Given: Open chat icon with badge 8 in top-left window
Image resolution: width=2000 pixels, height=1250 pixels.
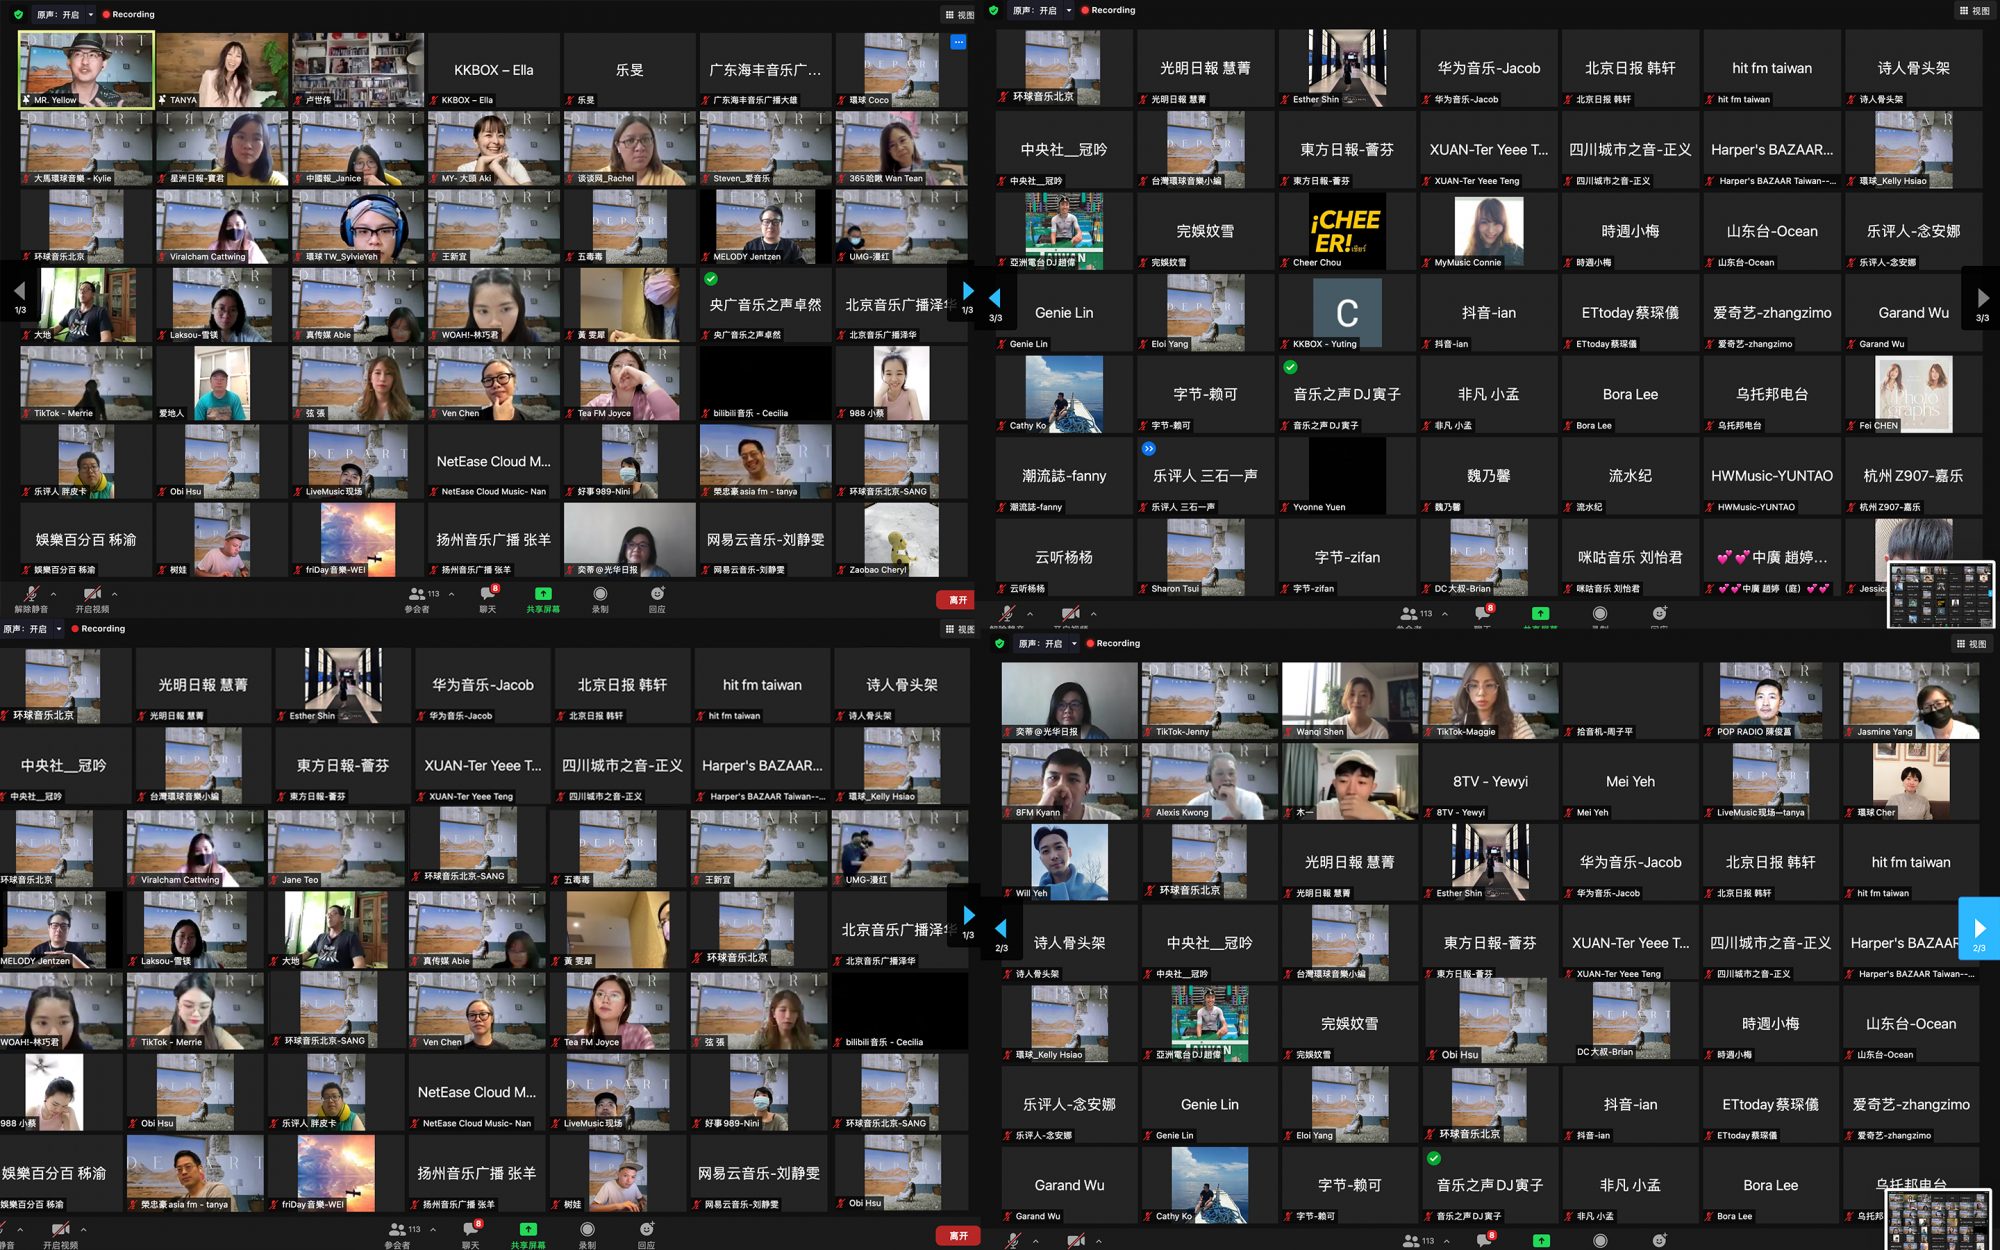Looking at the screenshot, I should coord(487,595).
